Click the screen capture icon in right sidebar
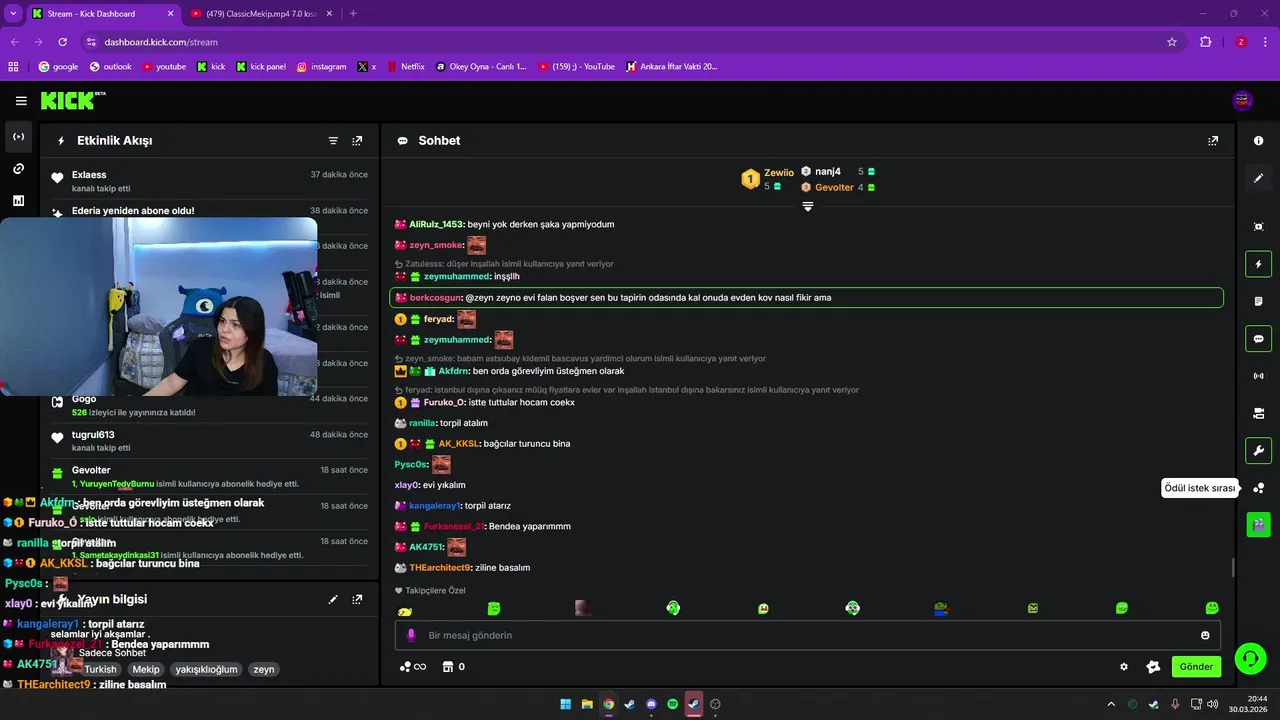1280x720 pixels. click(x=1258, y=227)
